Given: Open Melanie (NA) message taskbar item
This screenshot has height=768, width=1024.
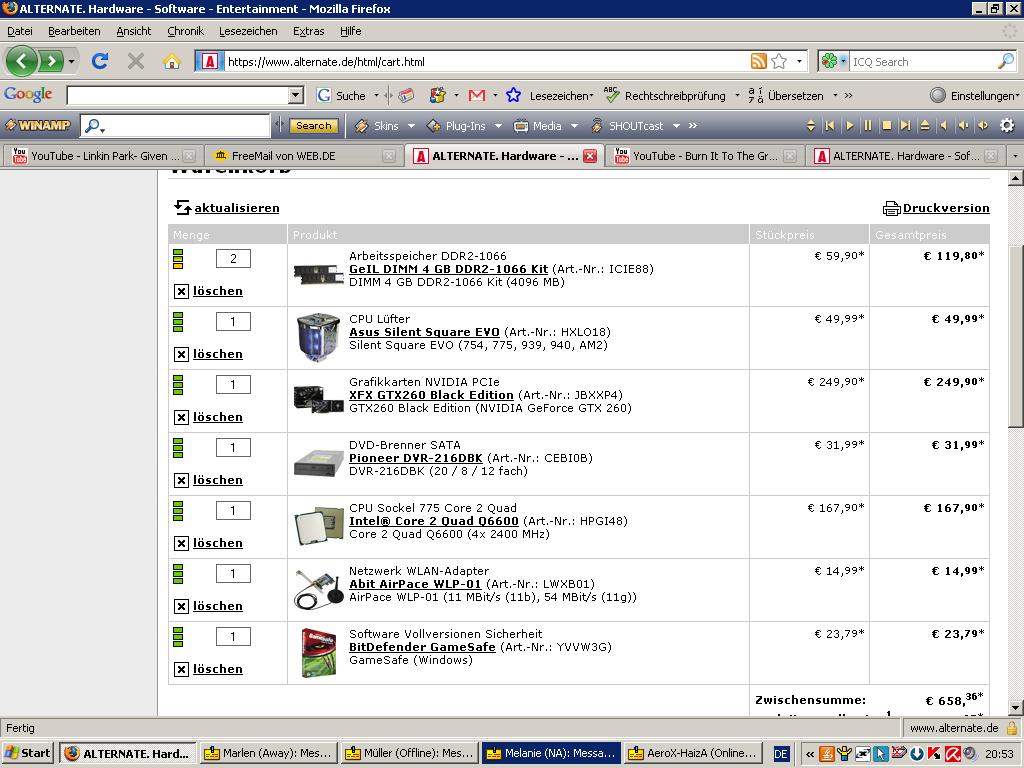Looking at the screenshot, I should pos(551,753).
